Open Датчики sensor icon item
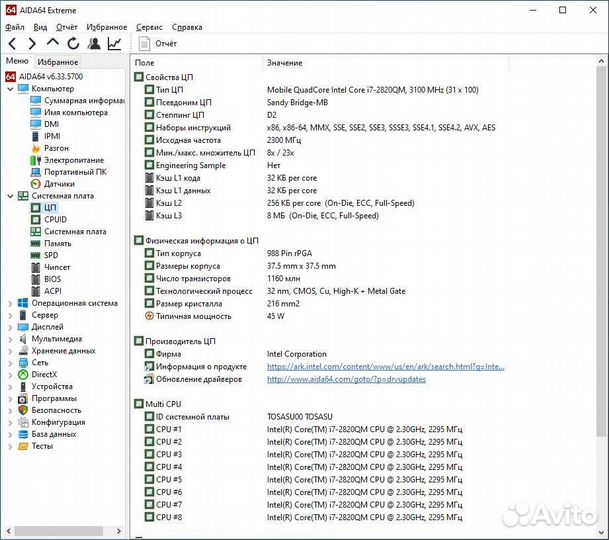This screenshot has height=540, width=609. pyautogui.click(x=36, y=184)
